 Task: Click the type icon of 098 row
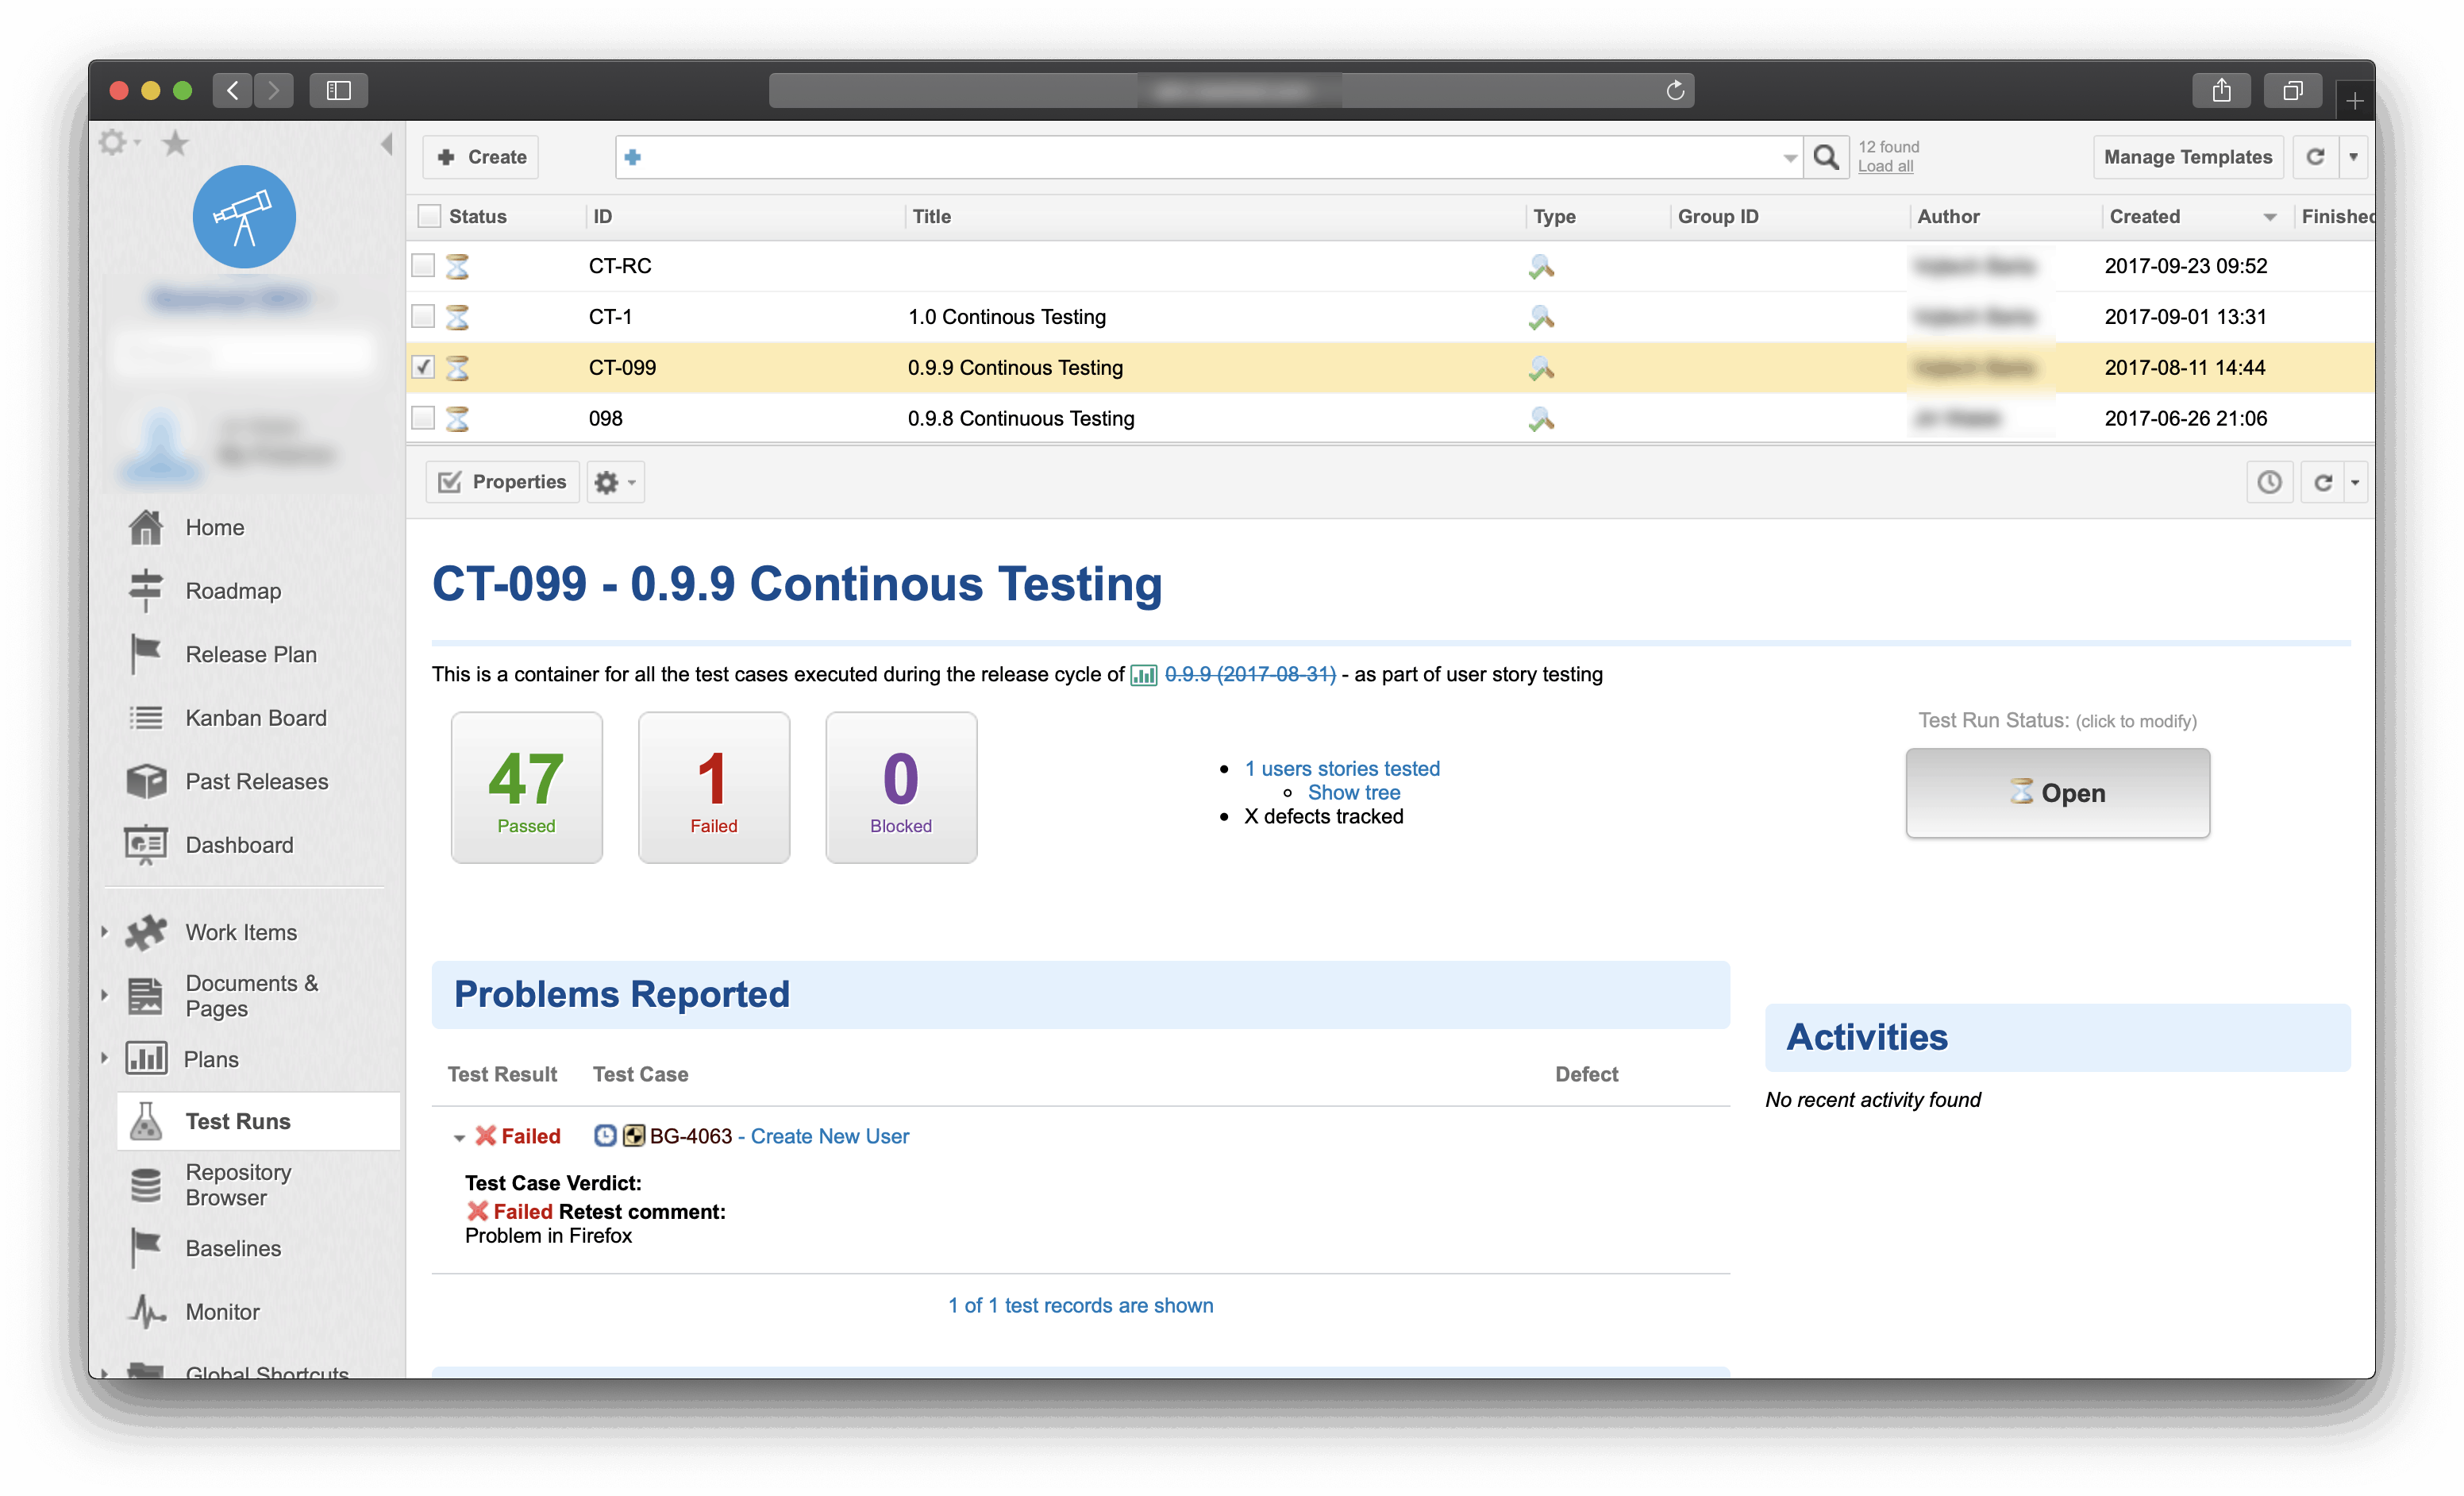(x=1541, y=419)
